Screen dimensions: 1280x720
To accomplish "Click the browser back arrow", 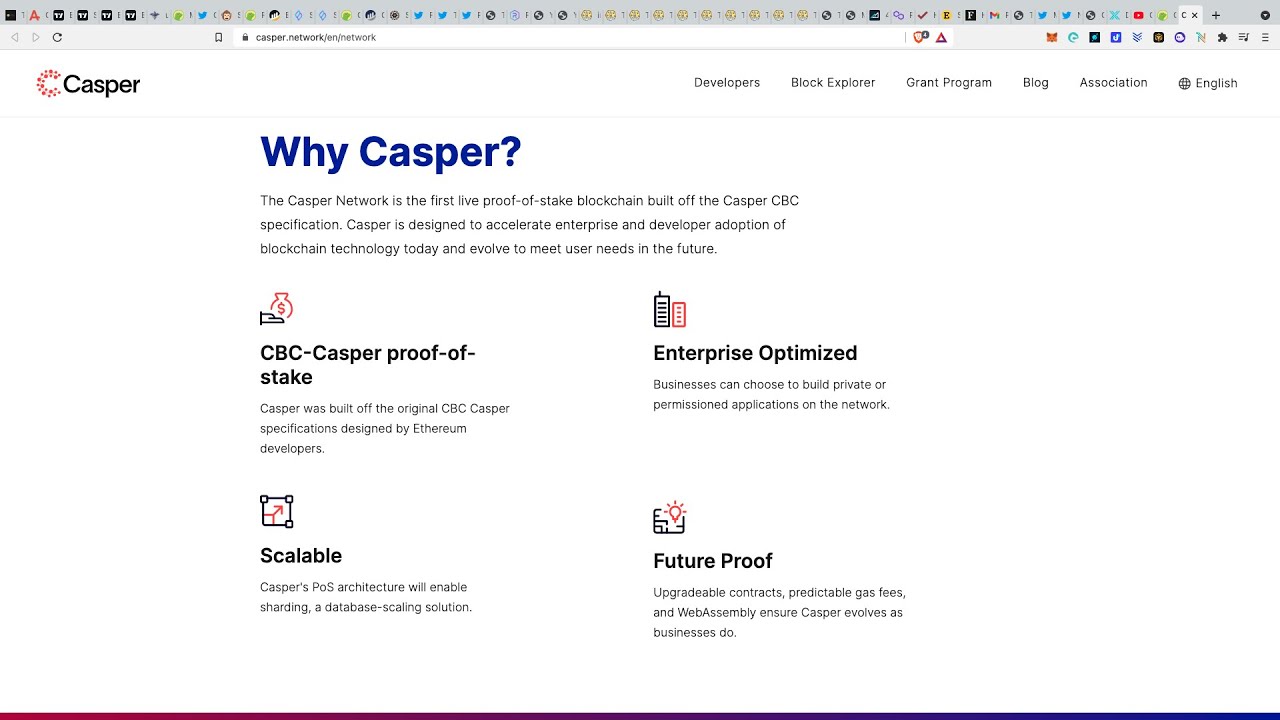I will tap(15, 37).
